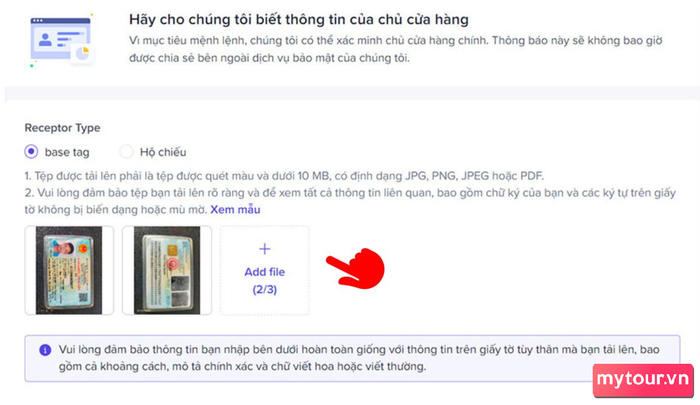Select the "base tag" radio button
This screenshot has width=700, height=405.
(31, 152)
